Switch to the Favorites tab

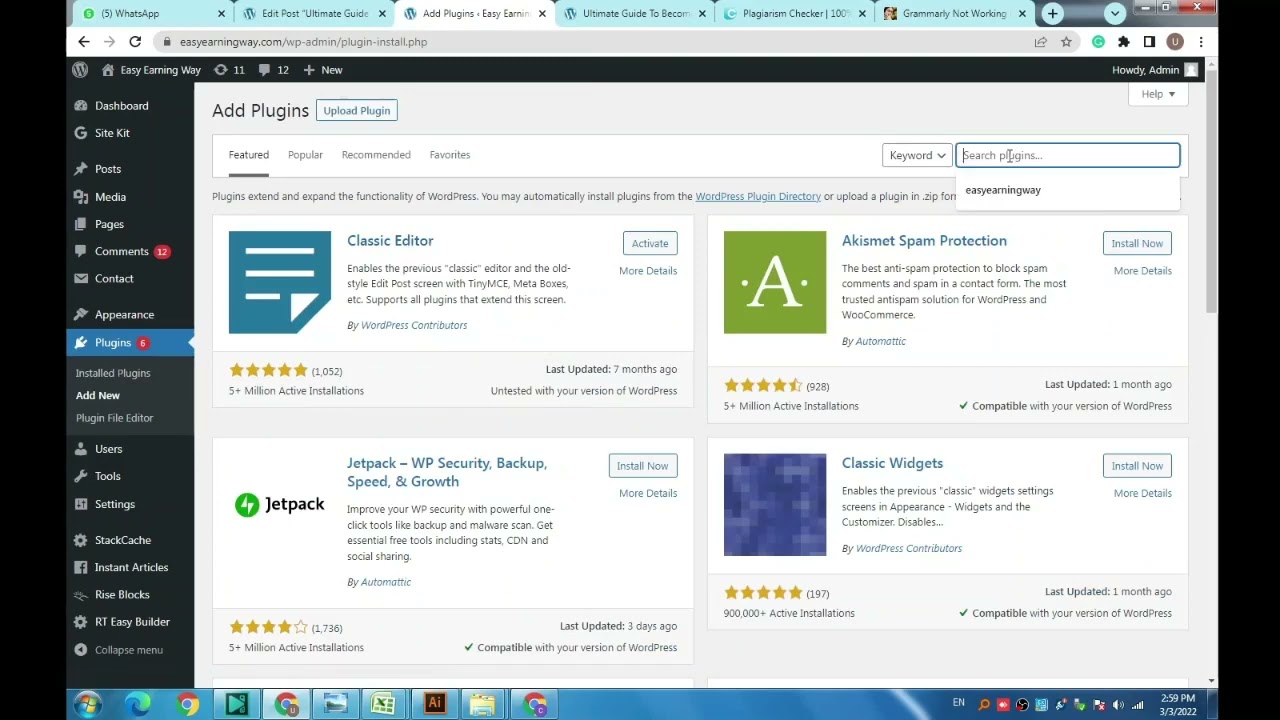450,155
